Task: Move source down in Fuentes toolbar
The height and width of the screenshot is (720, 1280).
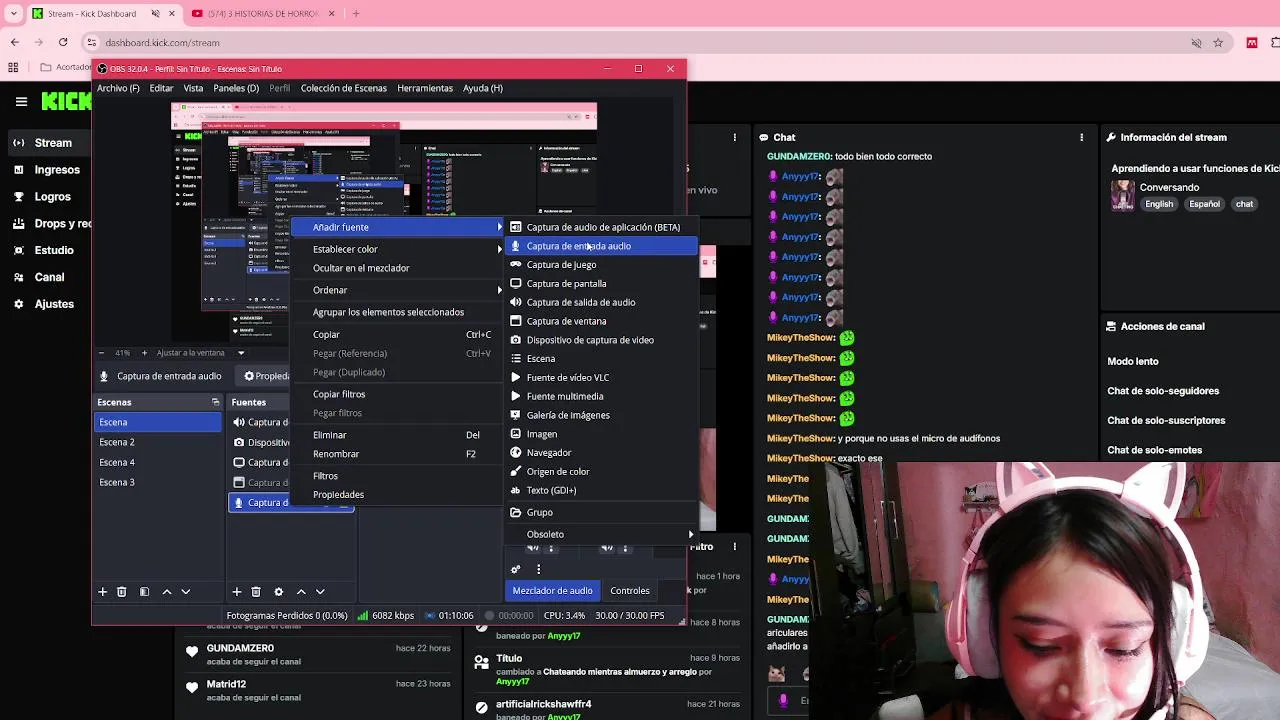Action: pos(320,592)
